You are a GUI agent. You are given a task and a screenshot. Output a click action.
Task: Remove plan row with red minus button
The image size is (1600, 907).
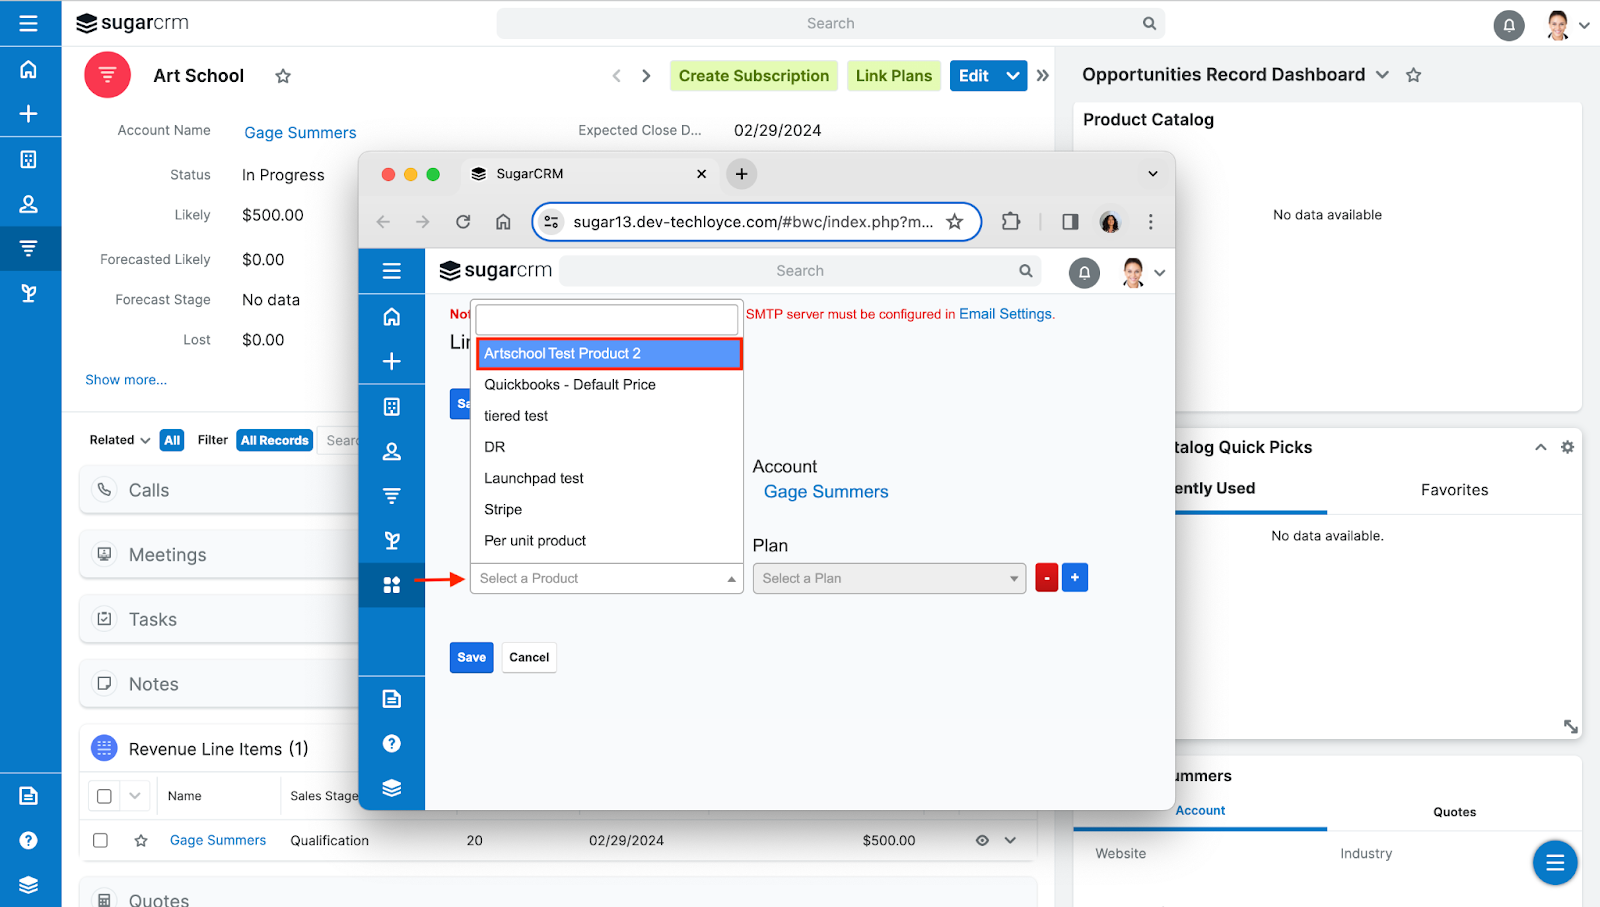1046,578
